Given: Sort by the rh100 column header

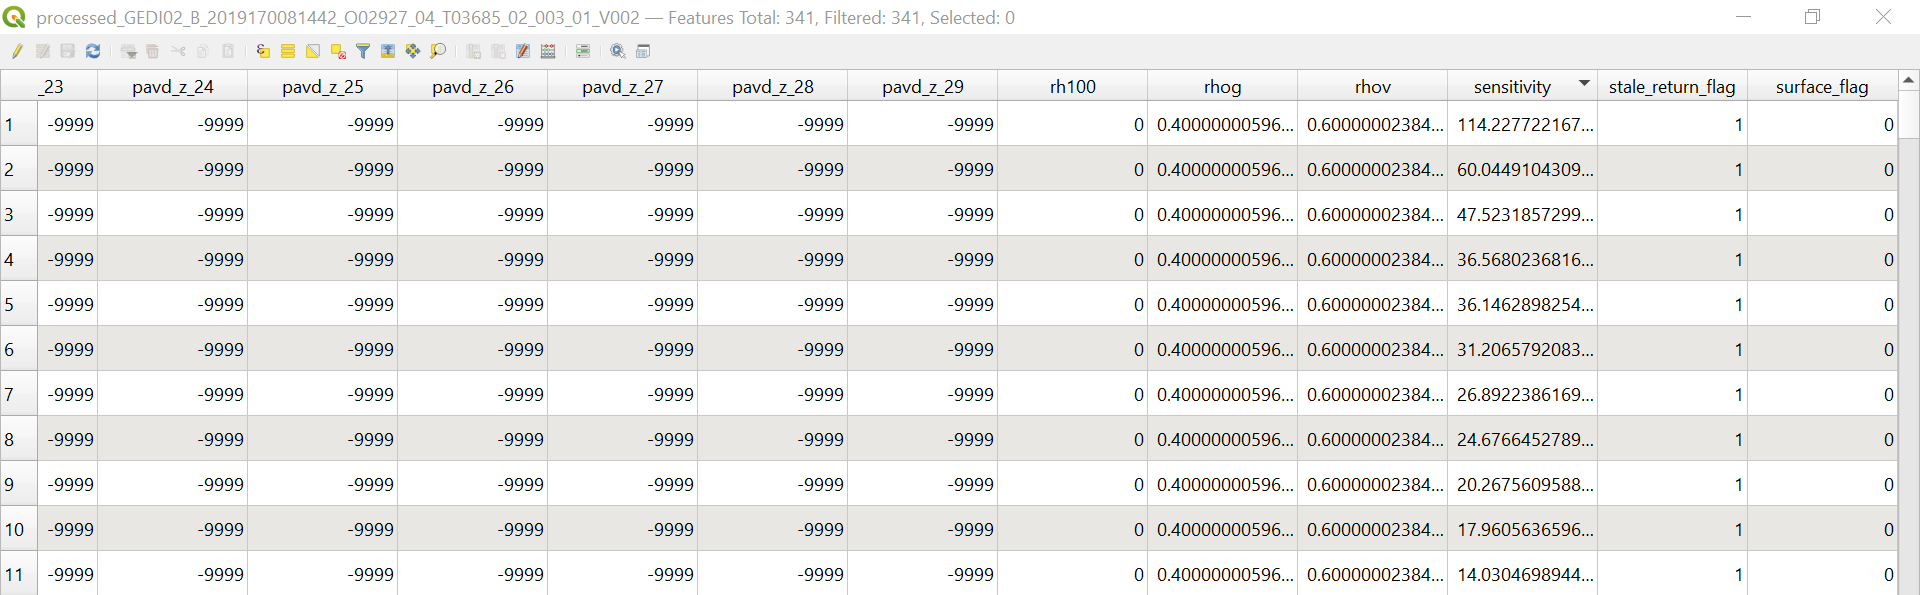Looking at the screenshot, I should 1073,86.
